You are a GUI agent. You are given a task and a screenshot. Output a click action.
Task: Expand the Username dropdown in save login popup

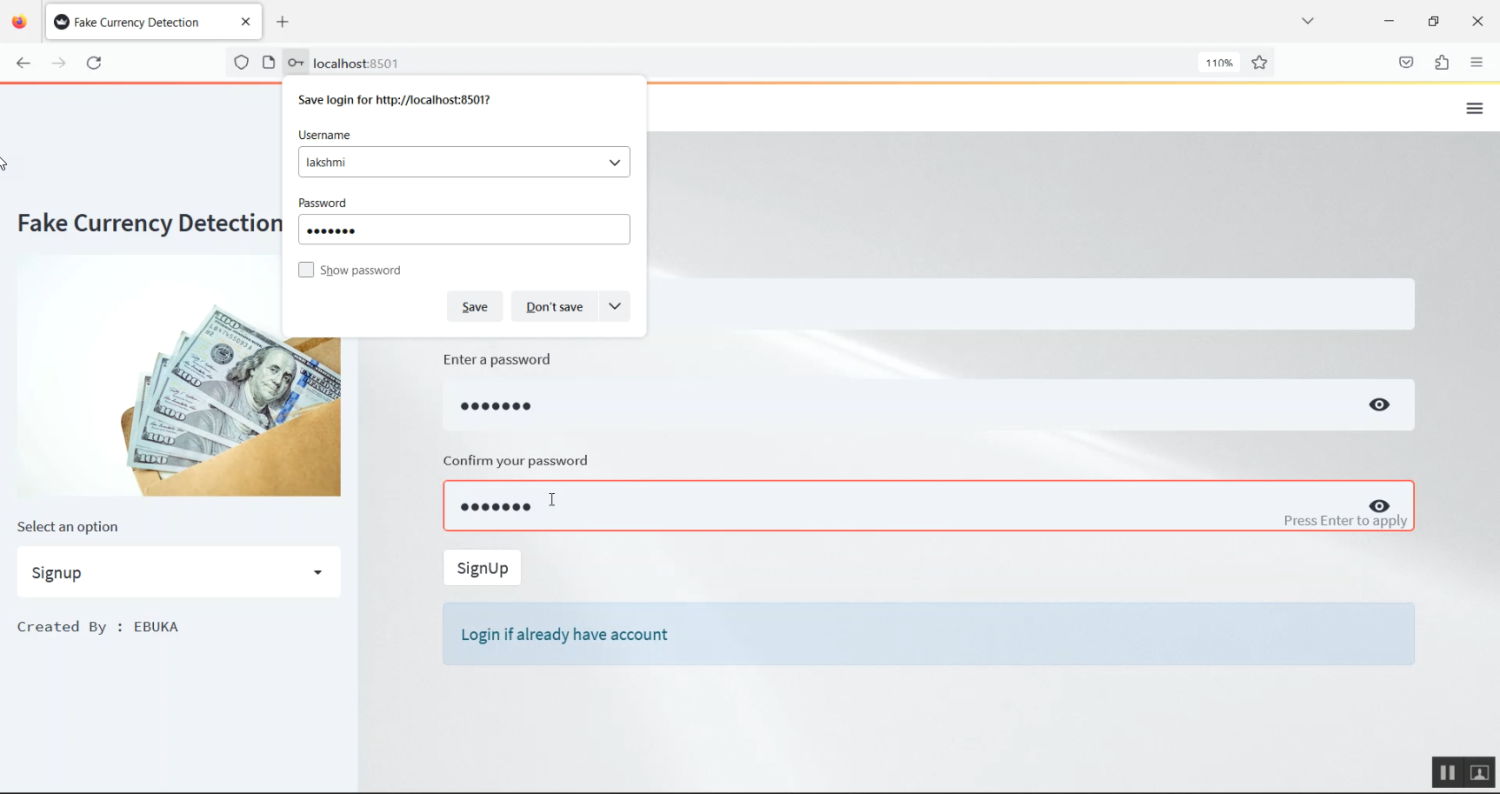click(x=614, y=162)
